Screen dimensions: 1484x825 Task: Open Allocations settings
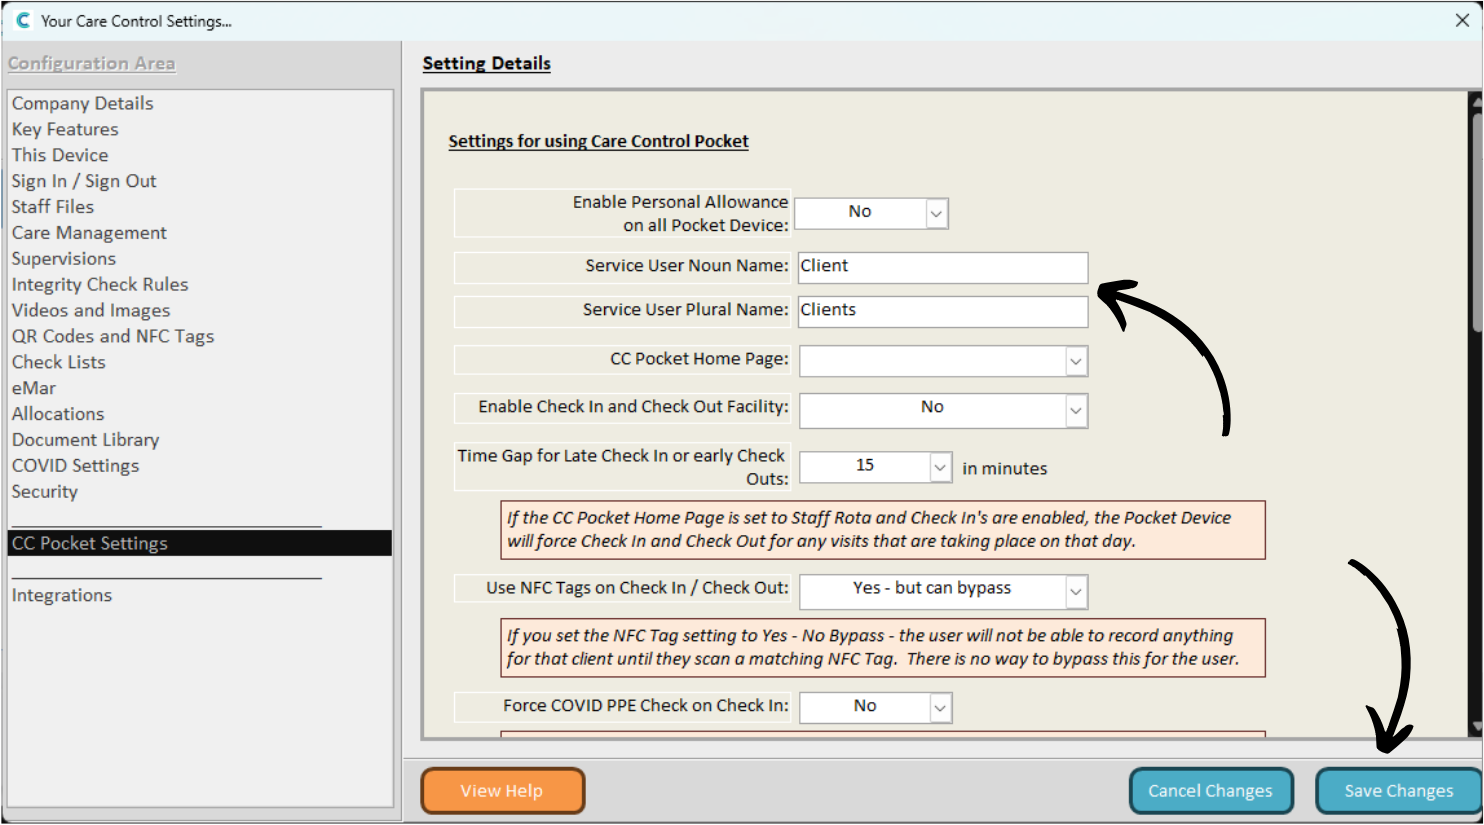click(58, 414)
